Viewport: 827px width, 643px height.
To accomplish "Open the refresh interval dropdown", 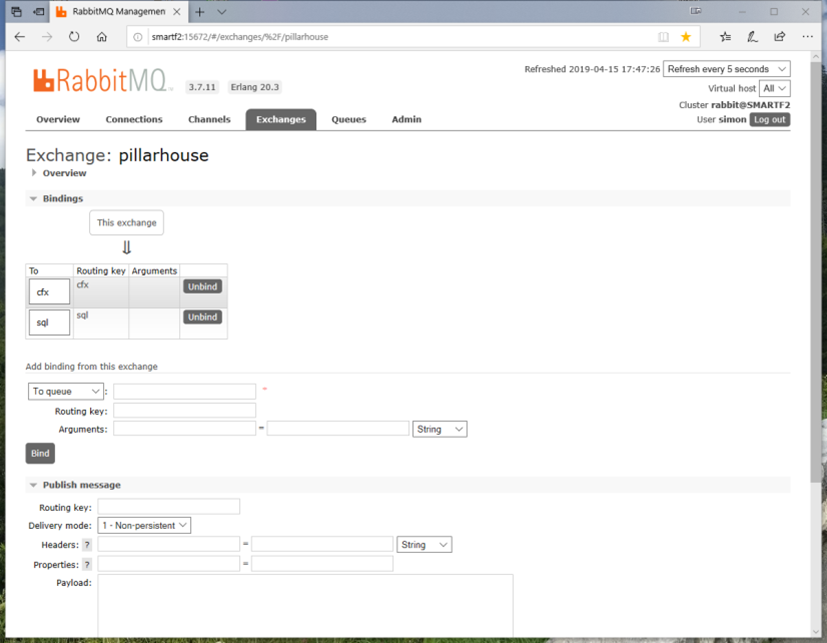I will [726, 69].
